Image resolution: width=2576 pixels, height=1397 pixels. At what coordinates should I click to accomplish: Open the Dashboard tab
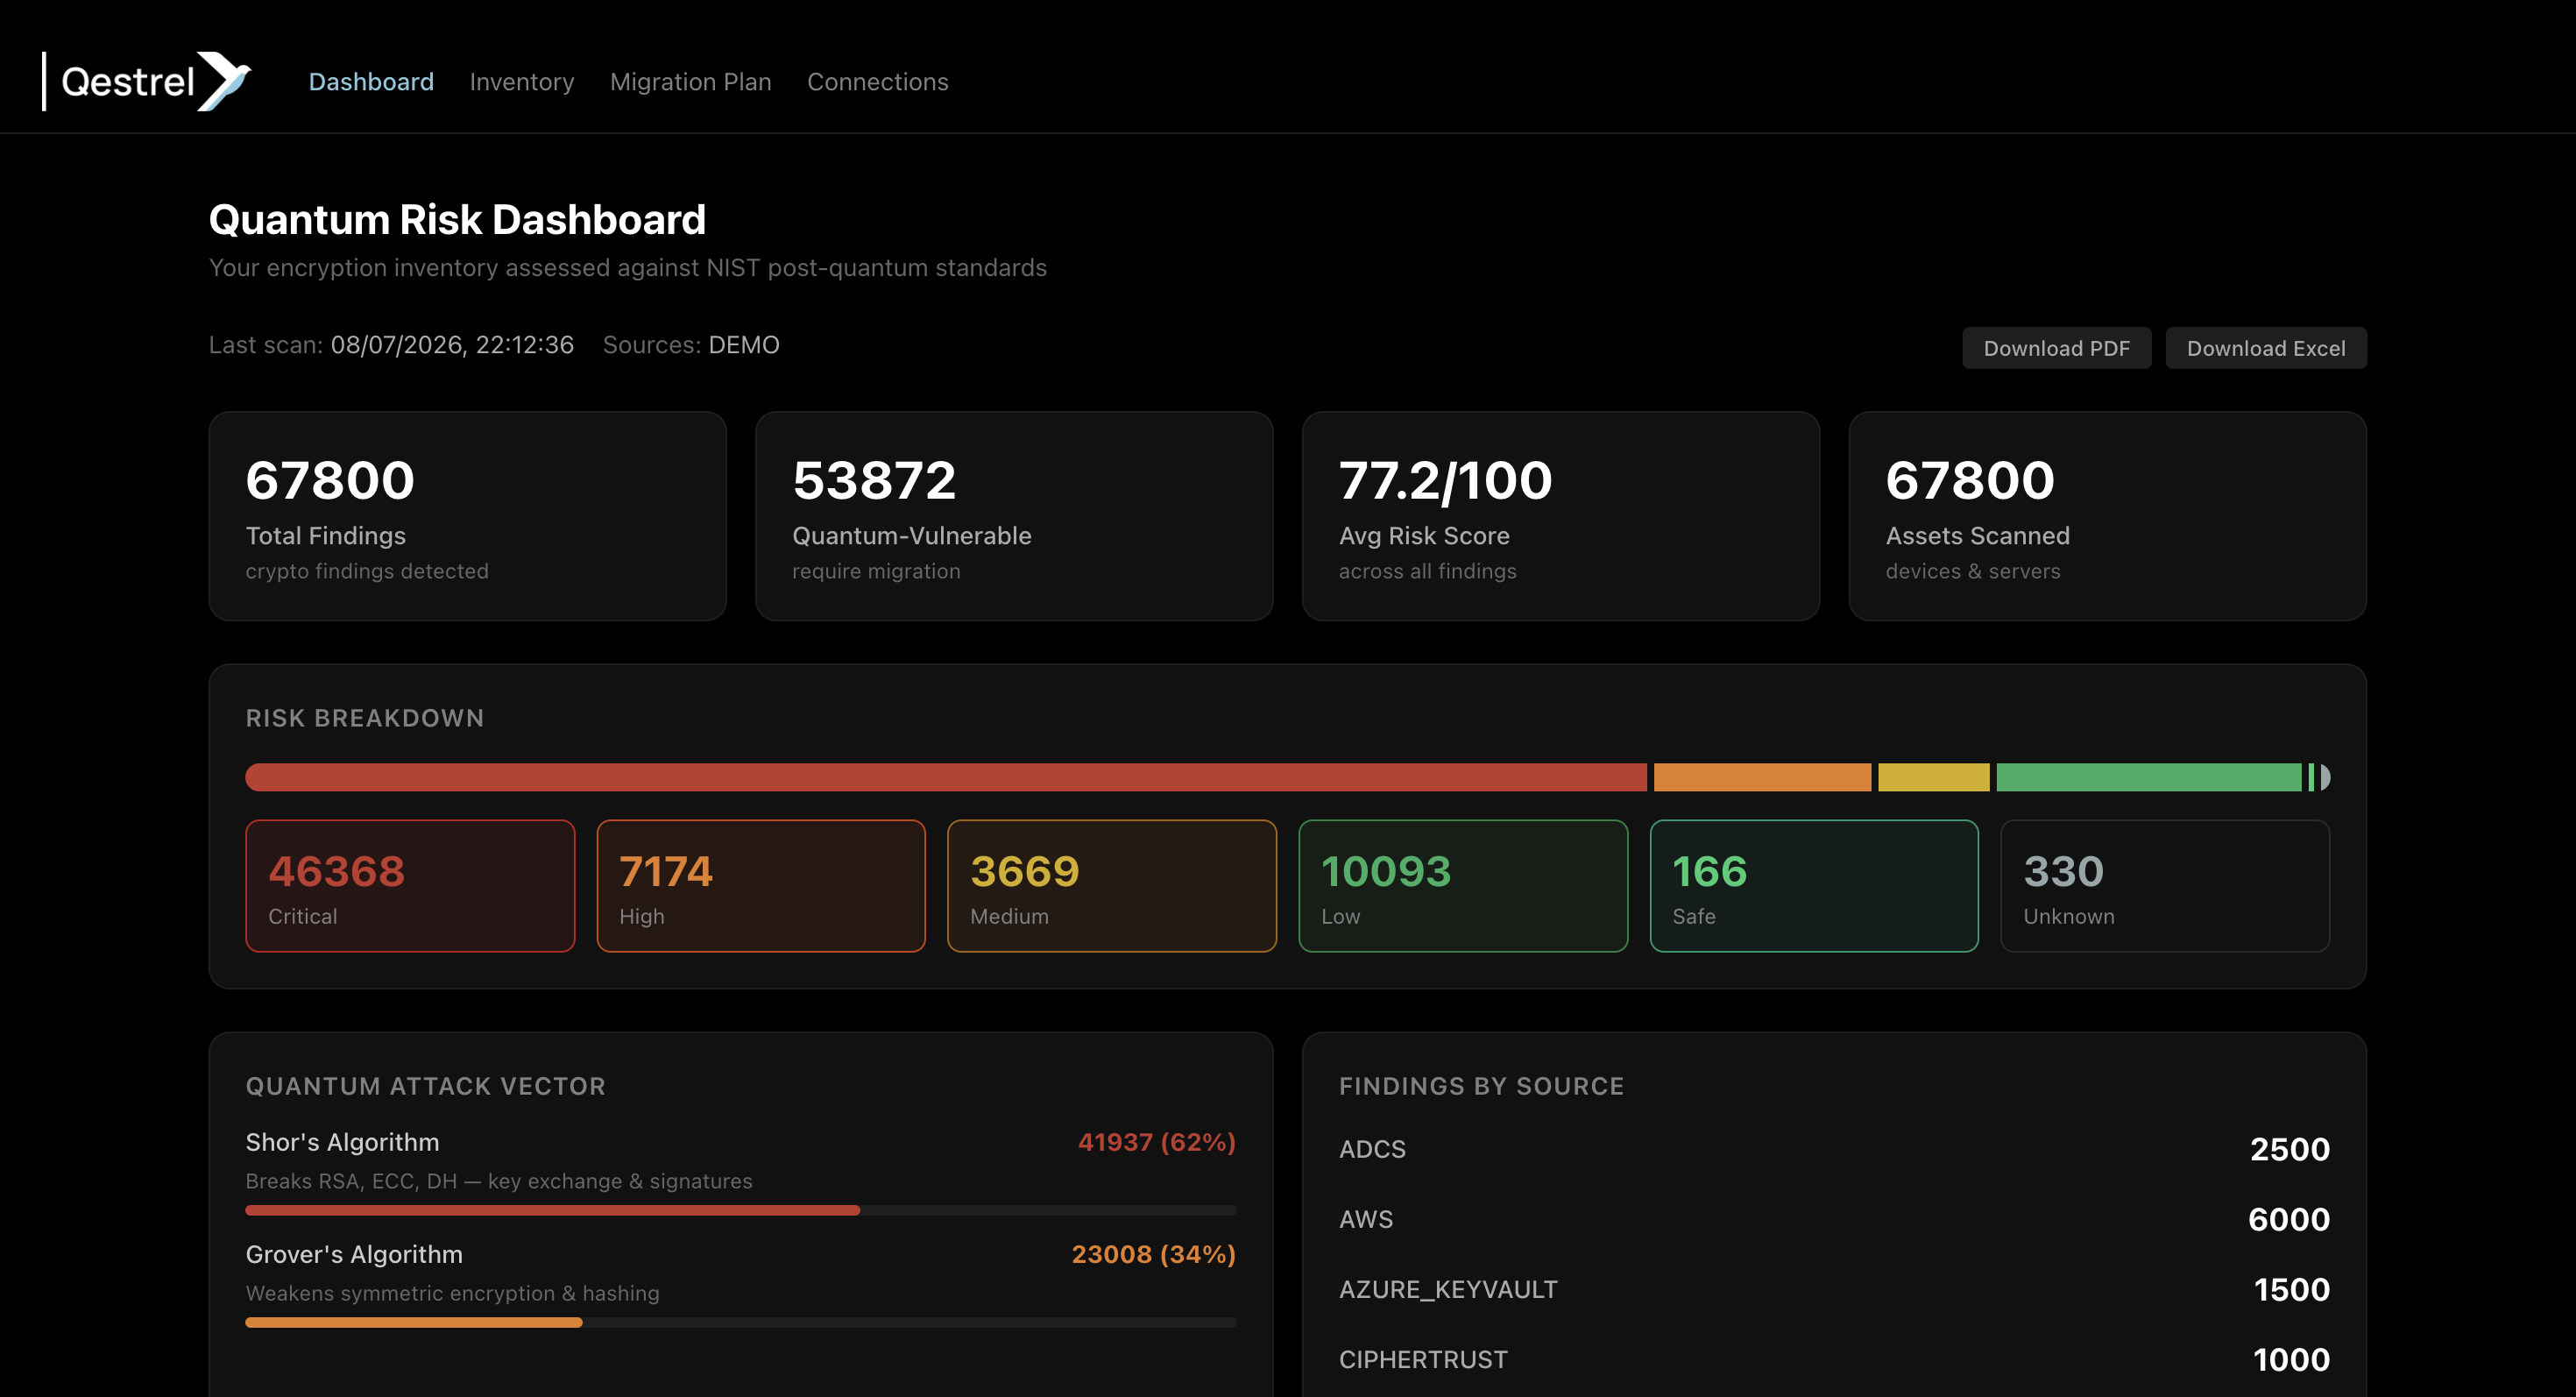click(x=371, y=82)
